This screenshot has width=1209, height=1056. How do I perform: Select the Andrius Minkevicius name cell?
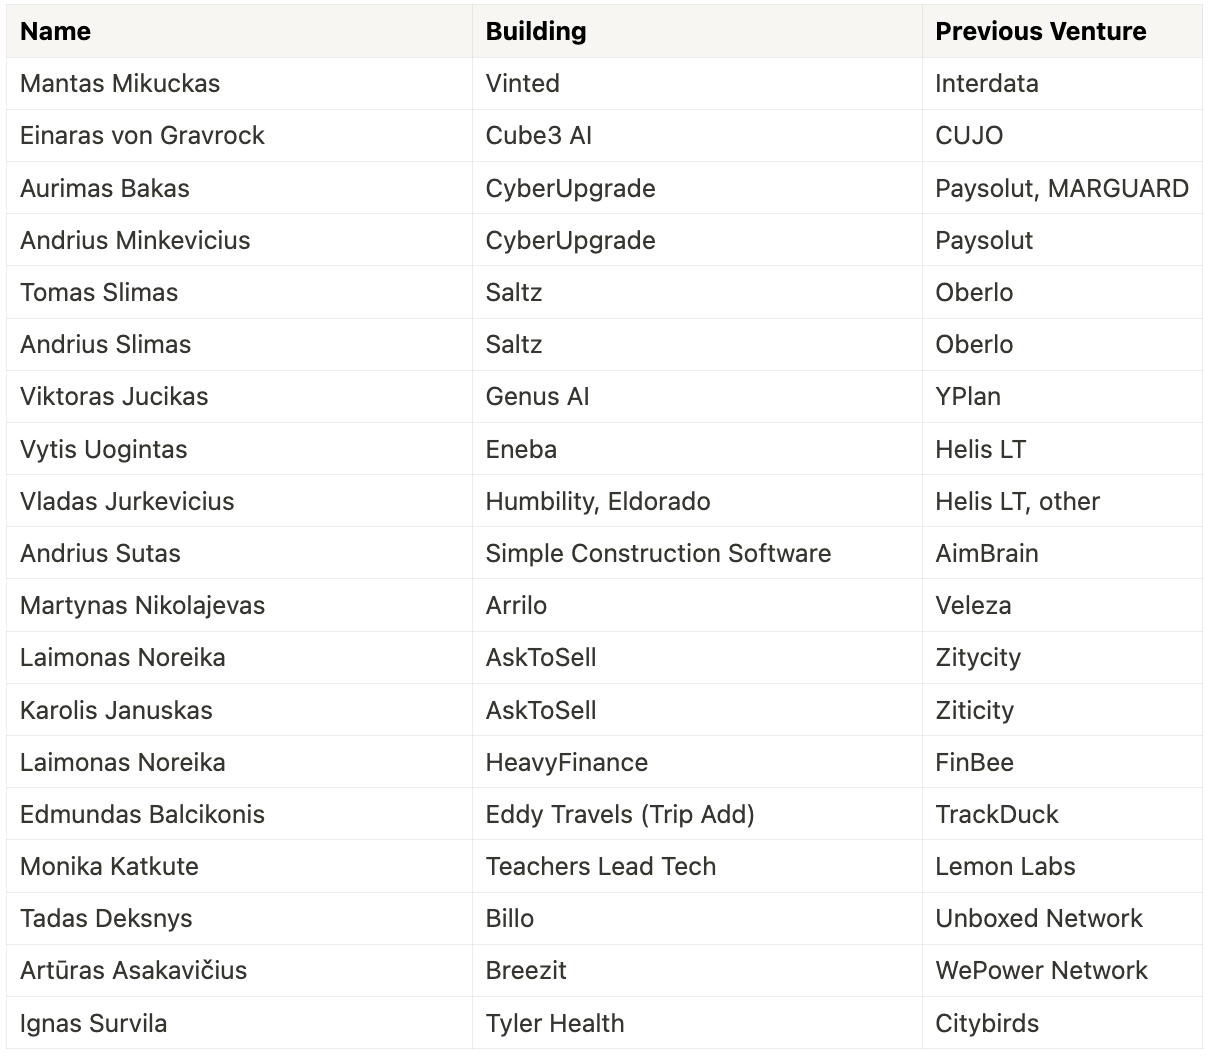[x=239, y=240]
